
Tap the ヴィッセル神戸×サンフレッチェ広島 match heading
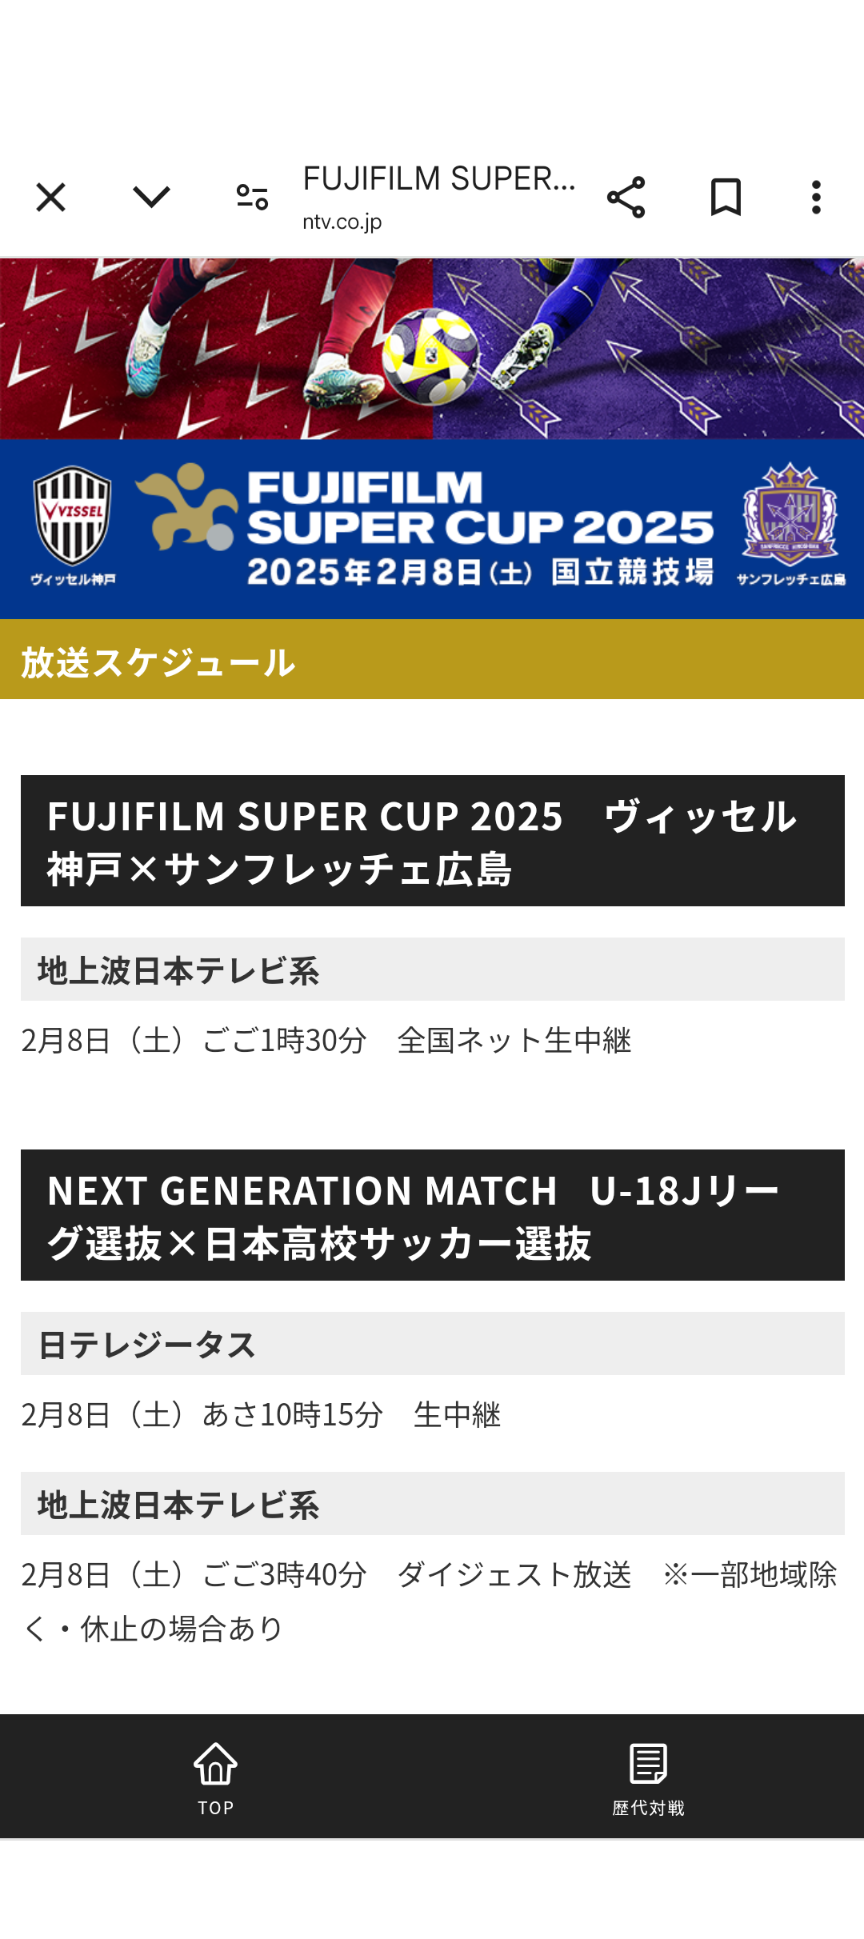[432, 841]
